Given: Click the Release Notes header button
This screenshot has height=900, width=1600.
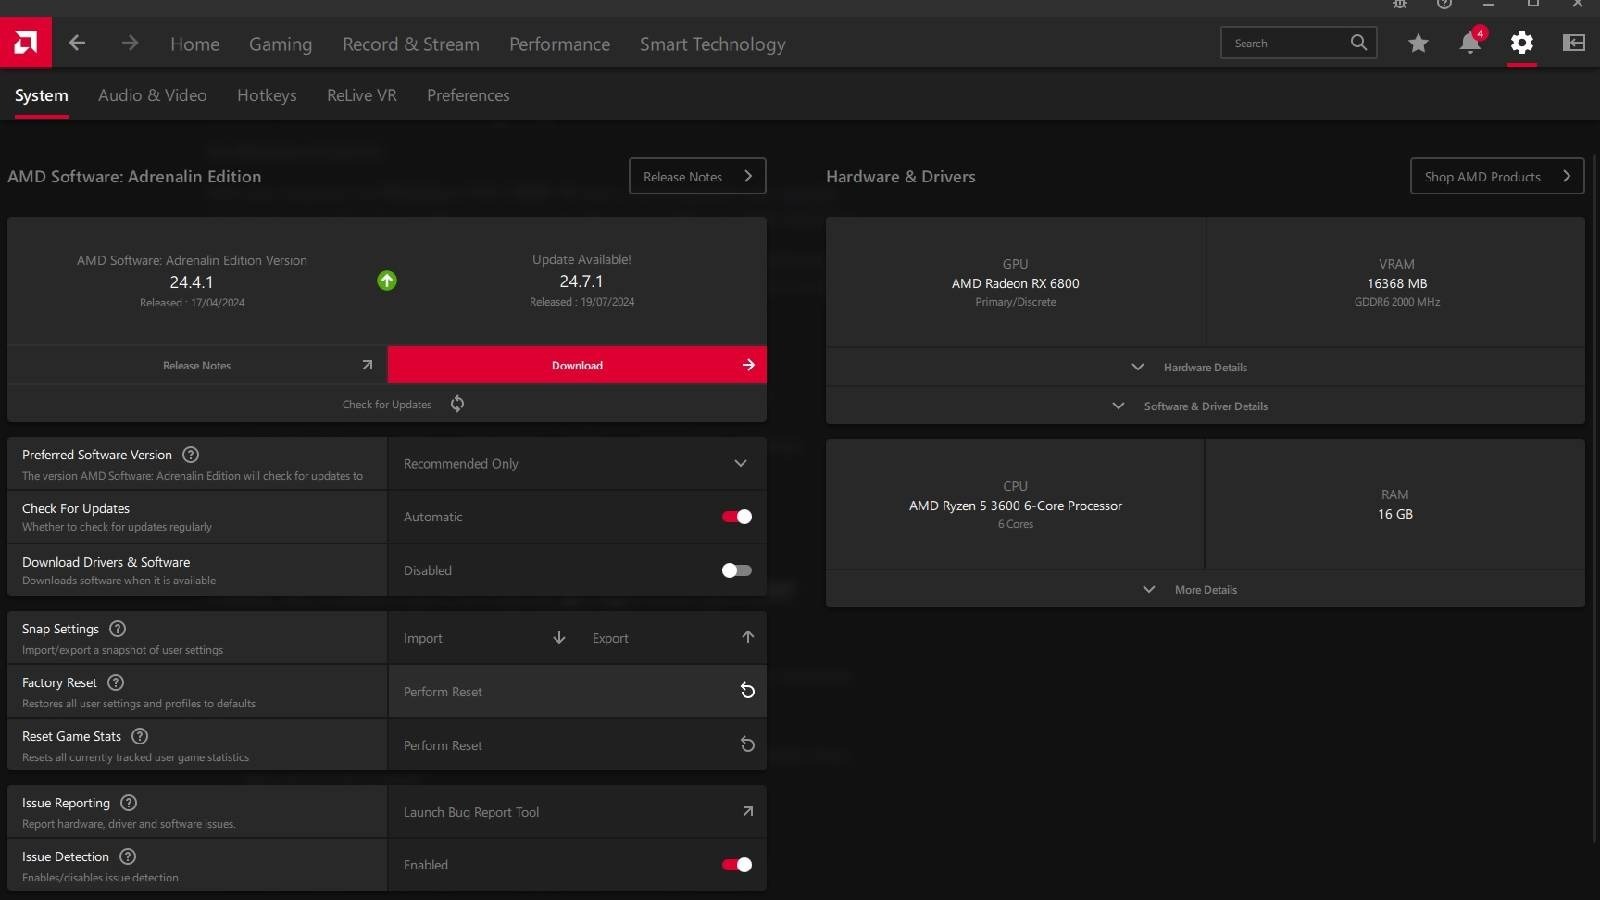Looking at the screenshot, I should tap(698, 176).
